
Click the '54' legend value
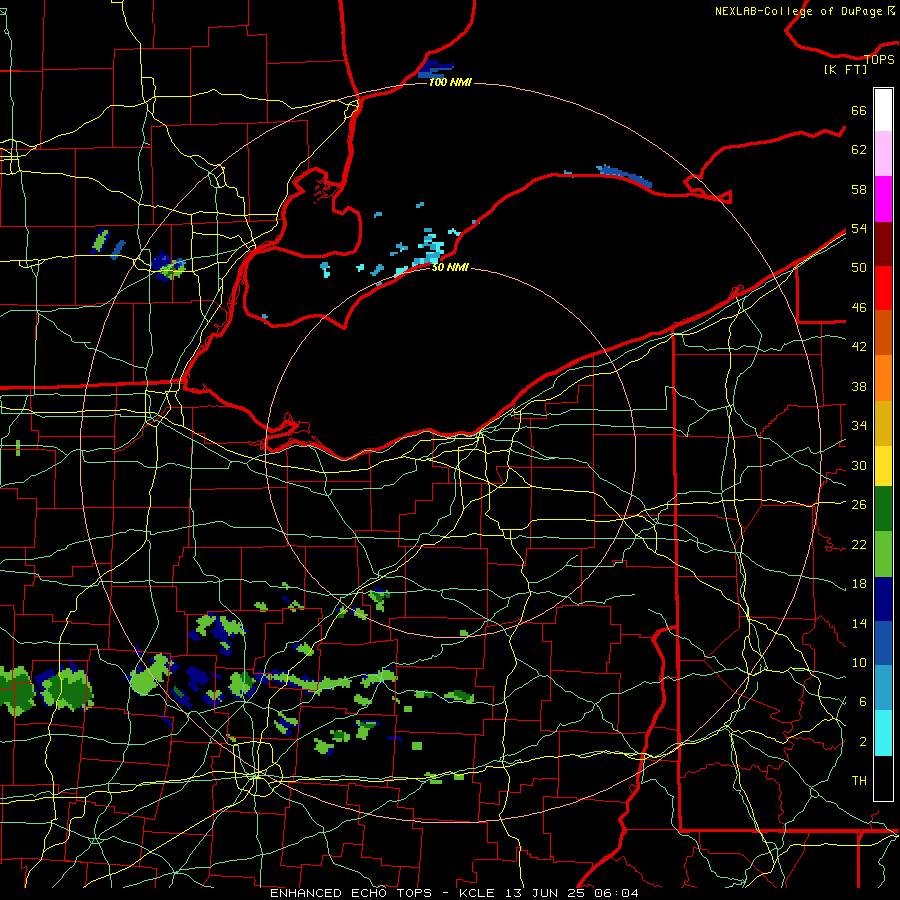click(x=859, y=228)
